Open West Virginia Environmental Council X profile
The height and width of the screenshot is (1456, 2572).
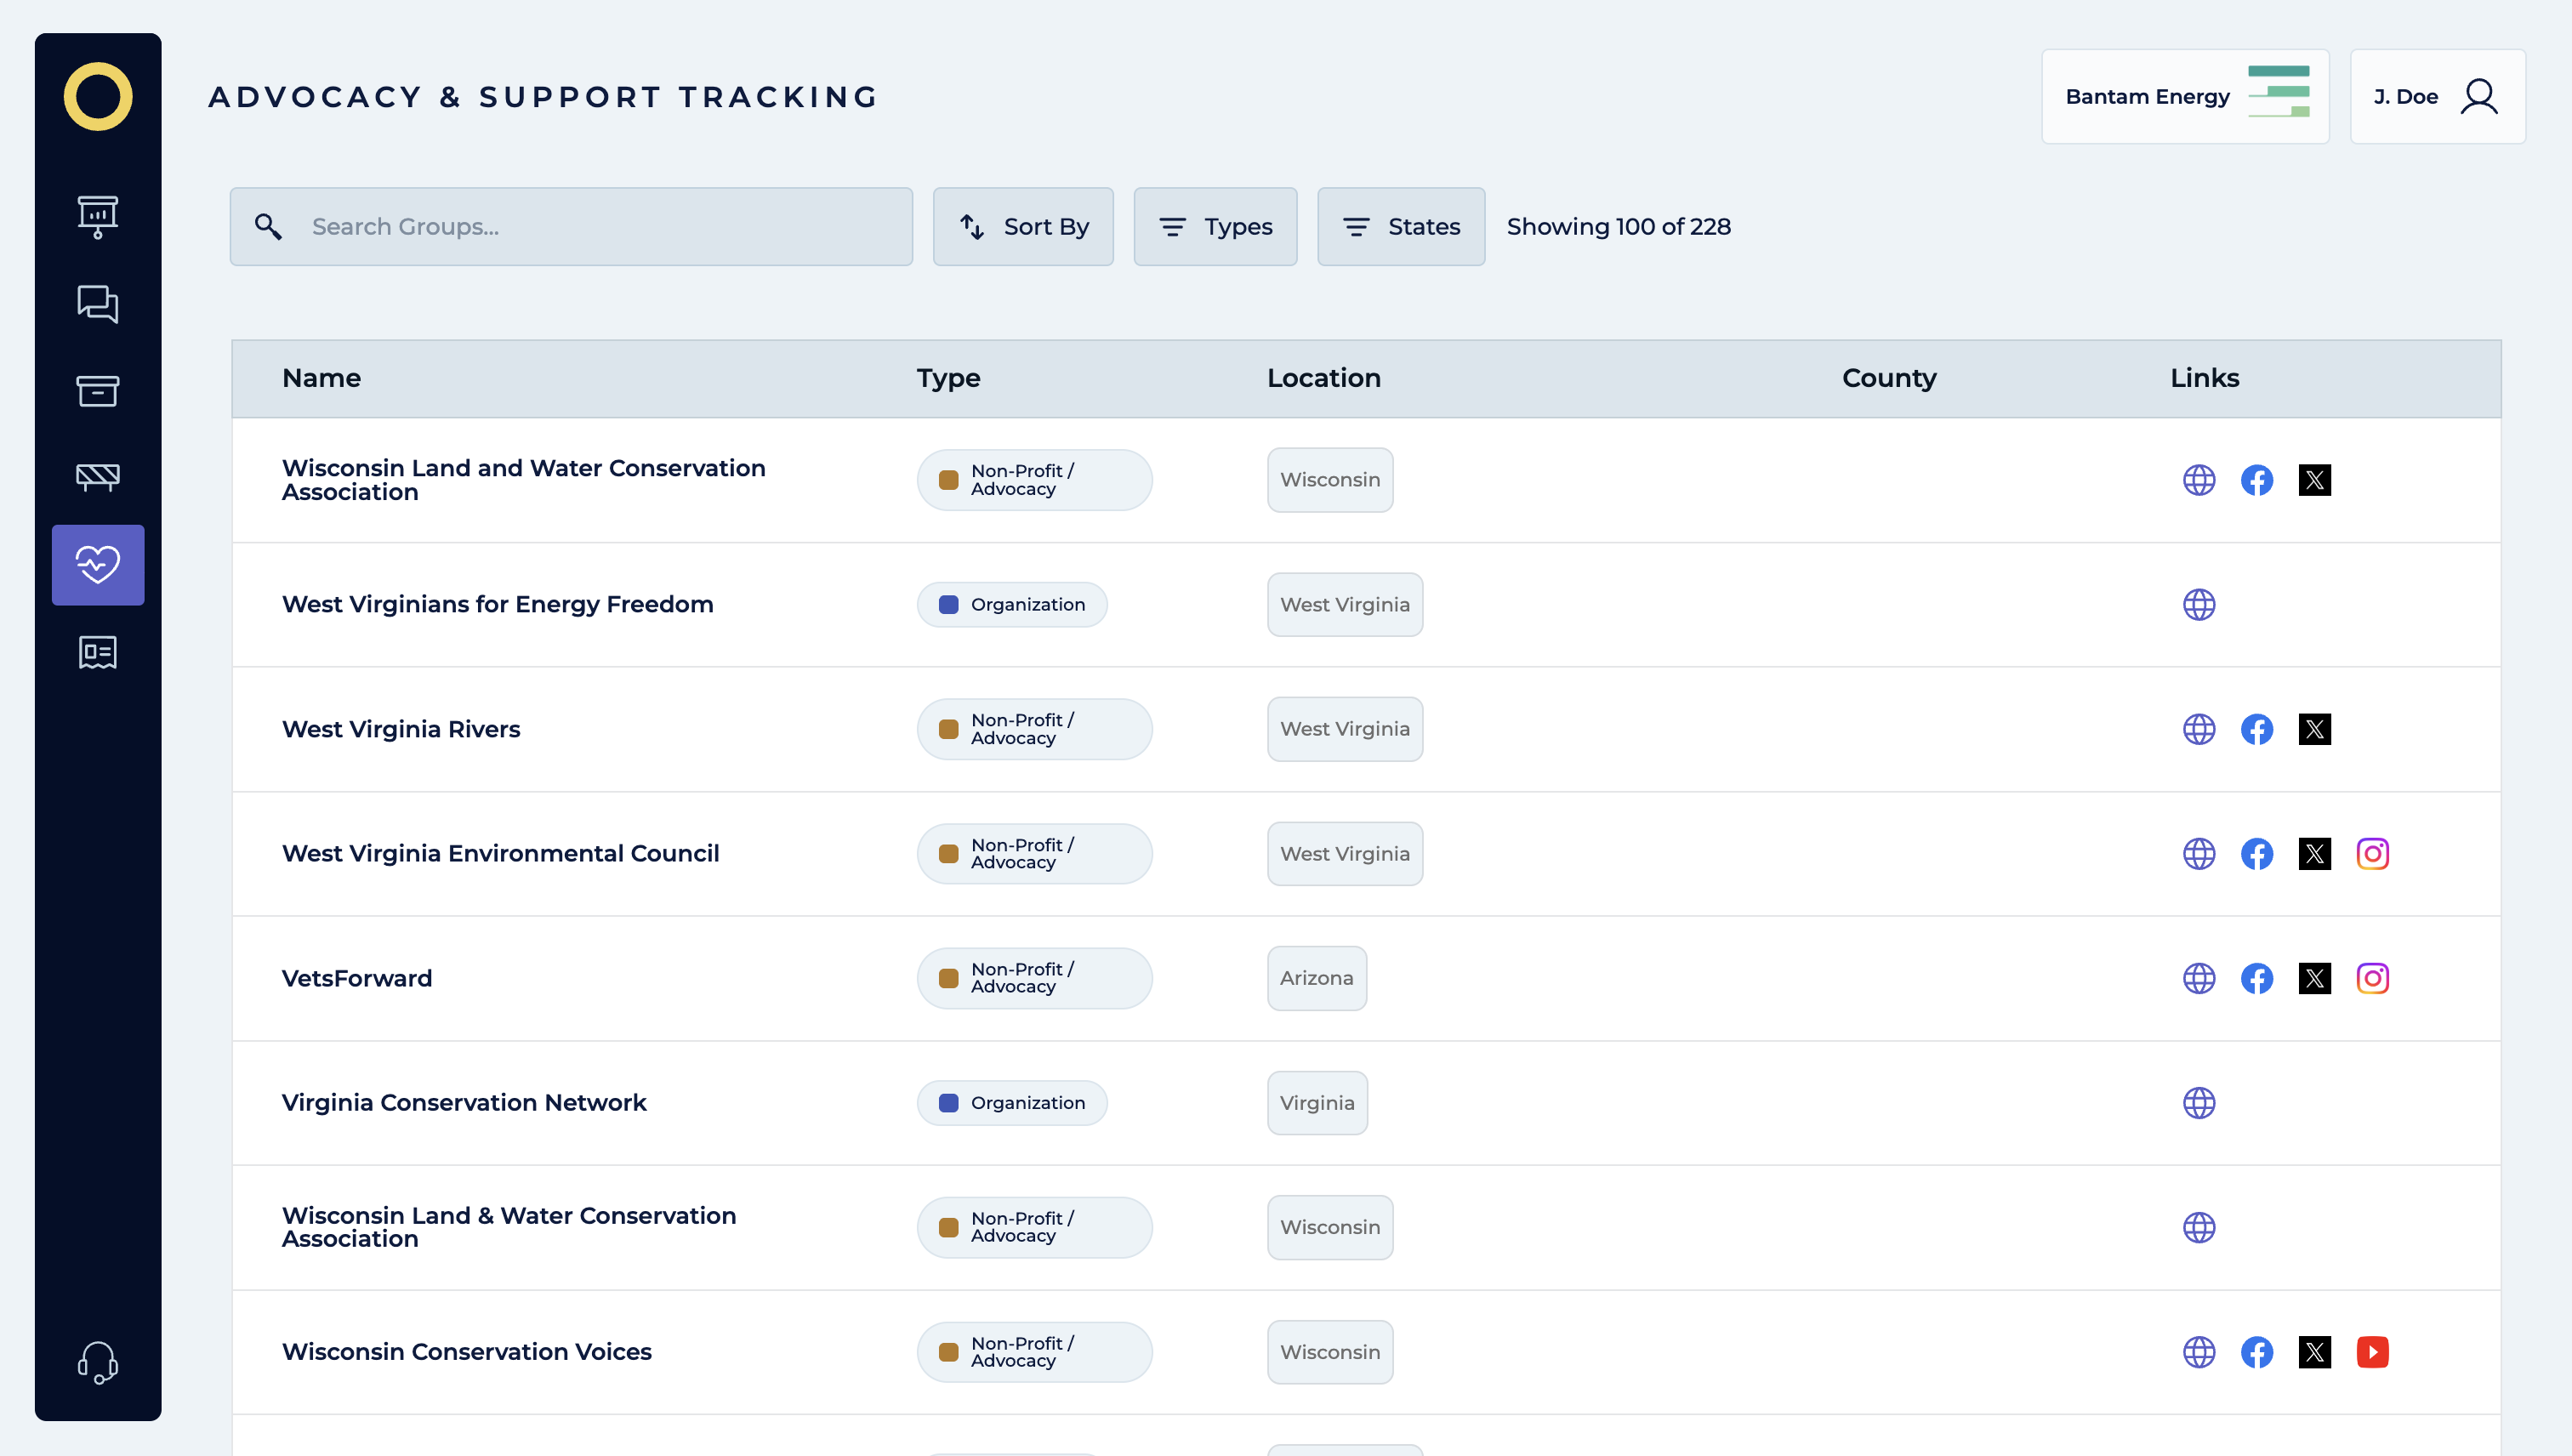click(x=2314, y=854)
